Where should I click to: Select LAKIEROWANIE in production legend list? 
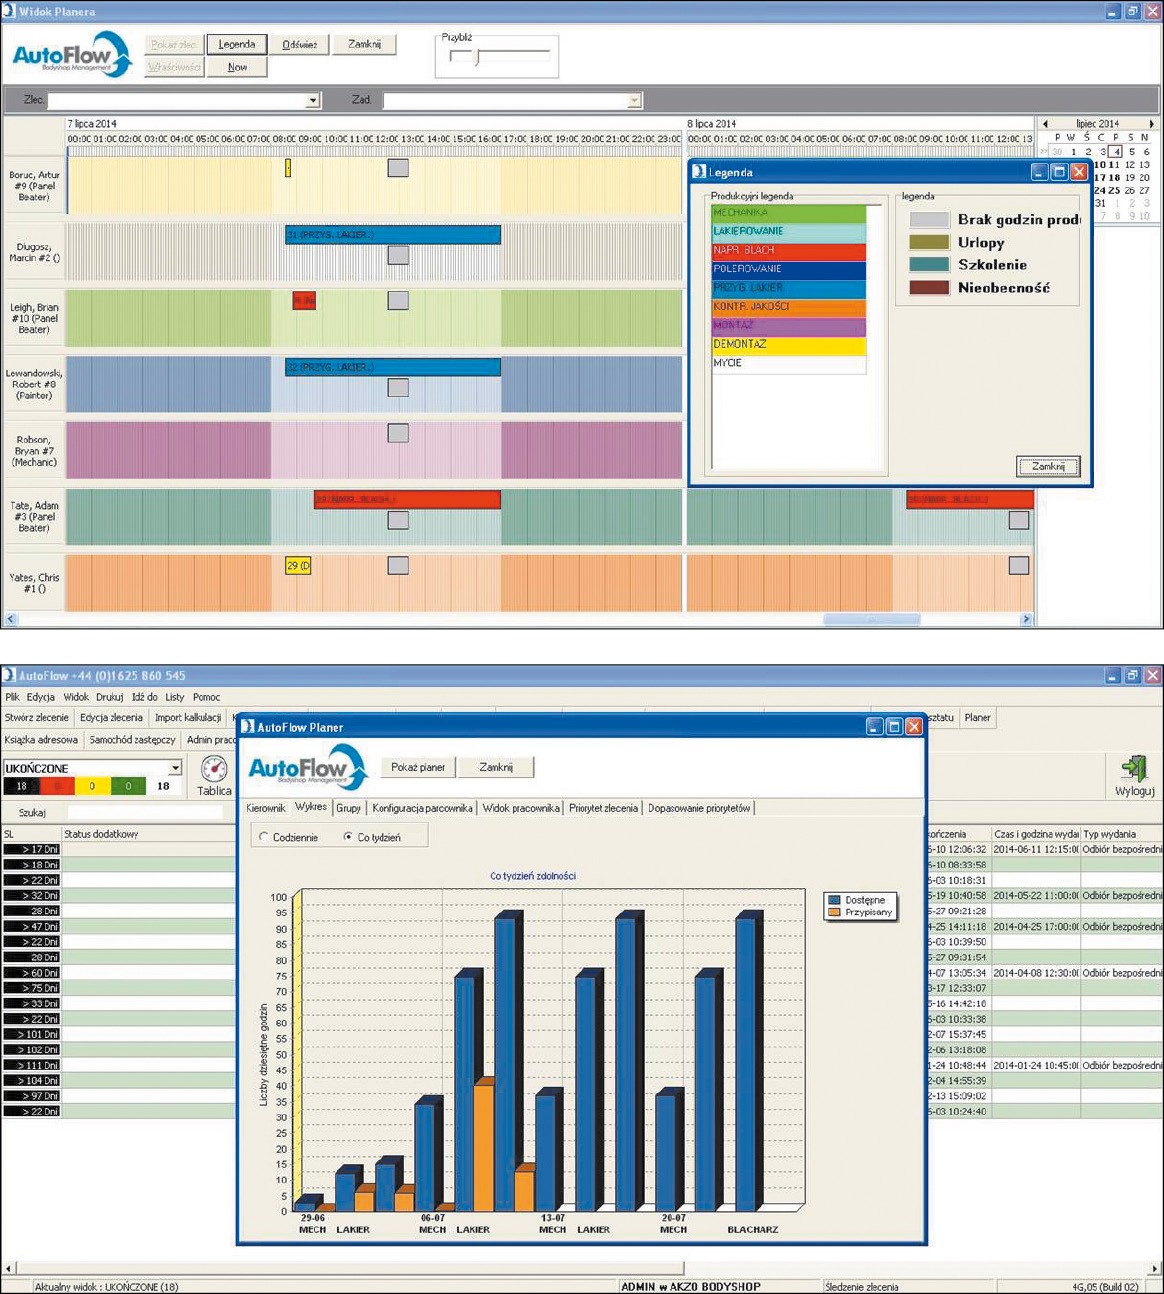pyautogui.click(x=788, y=231)
